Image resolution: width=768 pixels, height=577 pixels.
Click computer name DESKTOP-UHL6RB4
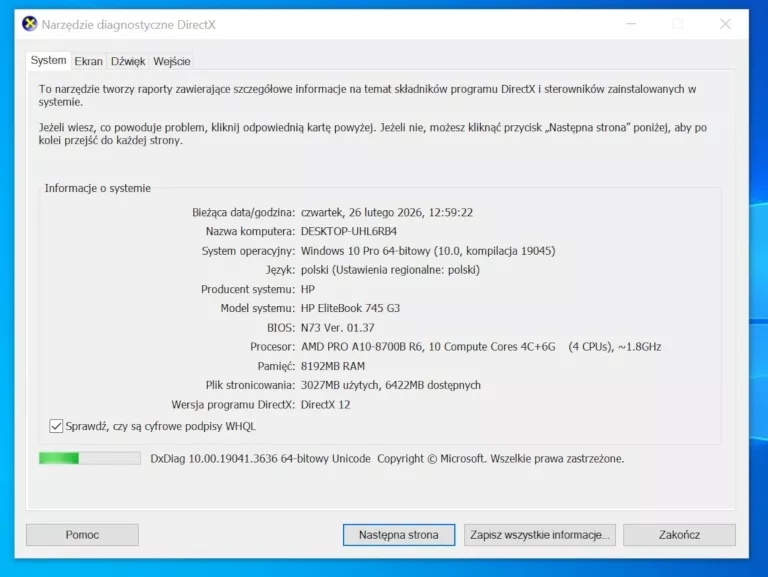point(349,231)
